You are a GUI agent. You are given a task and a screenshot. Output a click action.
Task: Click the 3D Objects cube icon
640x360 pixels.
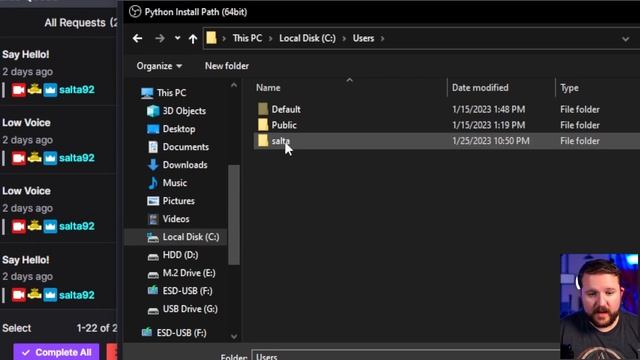153,111
